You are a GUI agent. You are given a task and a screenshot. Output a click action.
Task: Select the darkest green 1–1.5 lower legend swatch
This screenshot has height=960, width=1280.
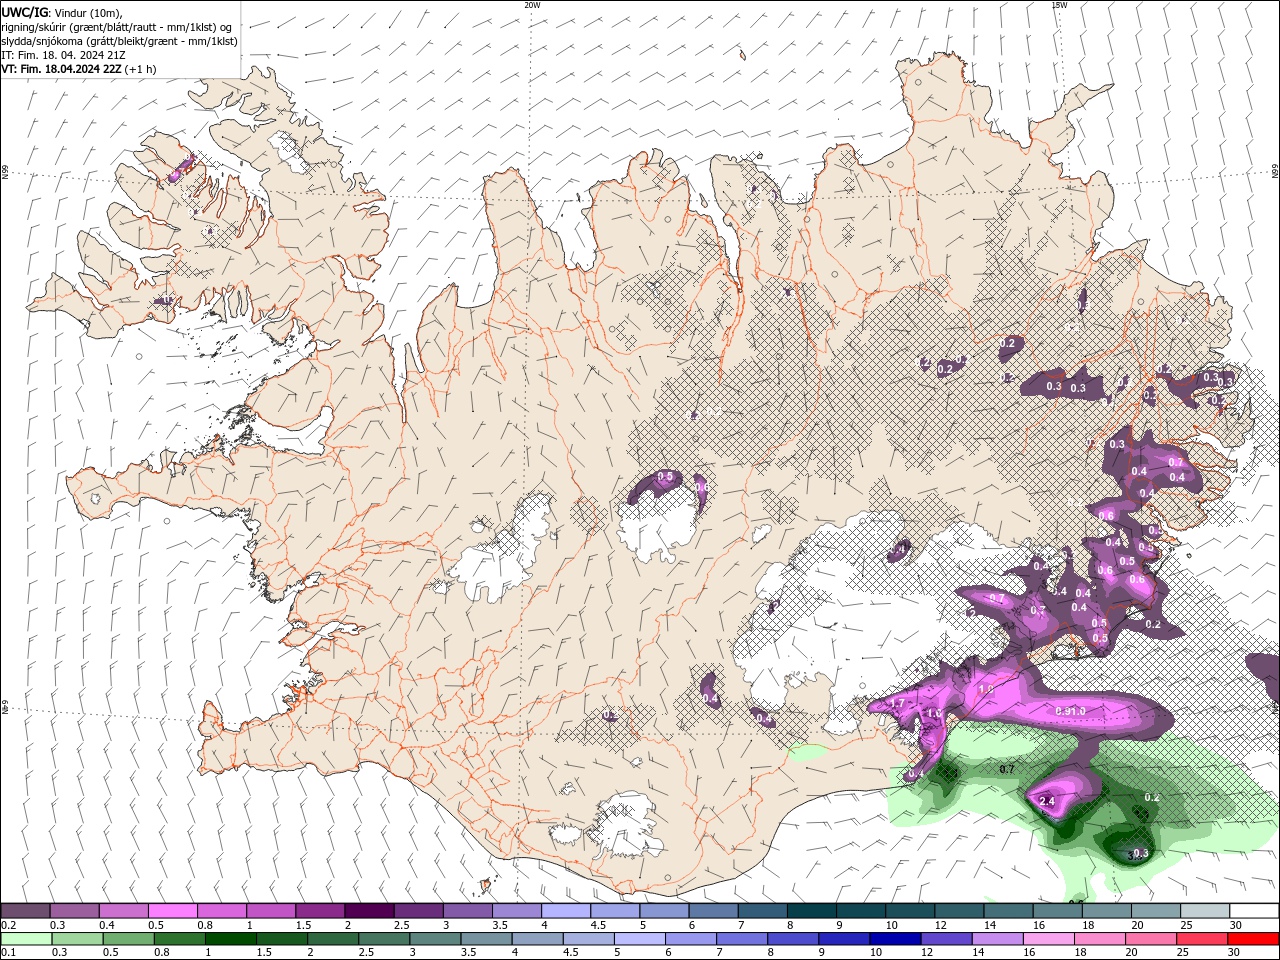pyautogui.click(x=231, y=939)
